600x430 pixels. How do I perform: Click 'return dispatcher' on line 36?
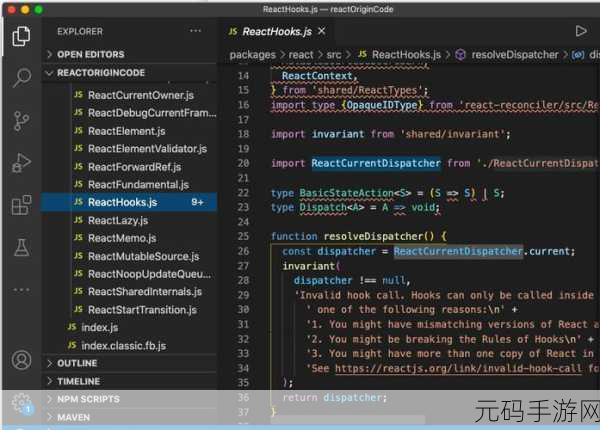[332, 397]
